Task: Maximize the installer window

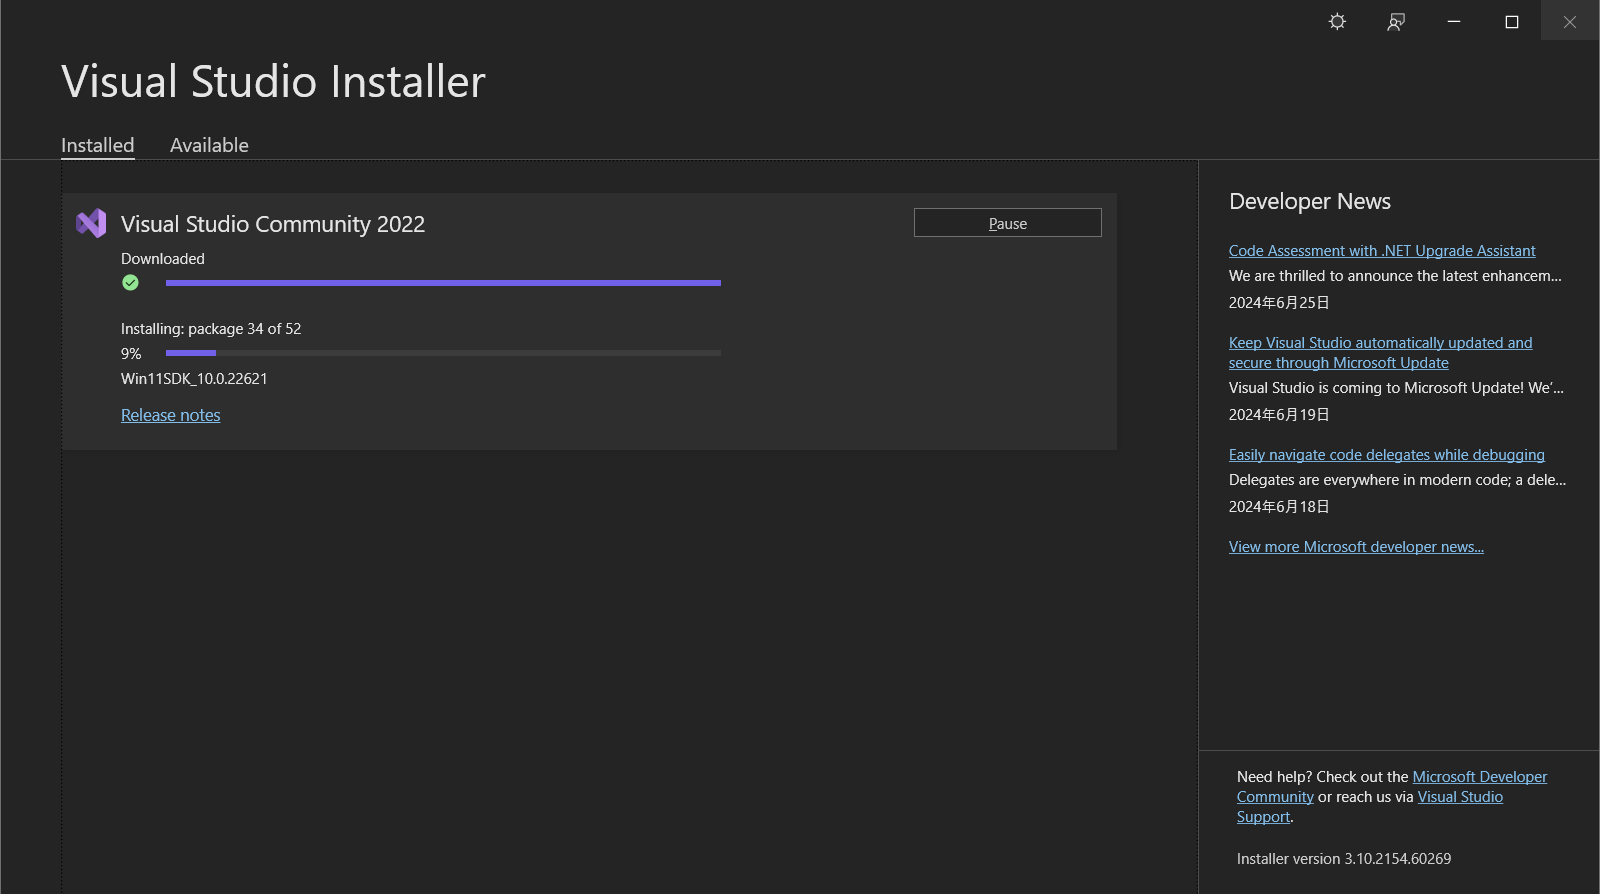Action: pos(1512,21)
